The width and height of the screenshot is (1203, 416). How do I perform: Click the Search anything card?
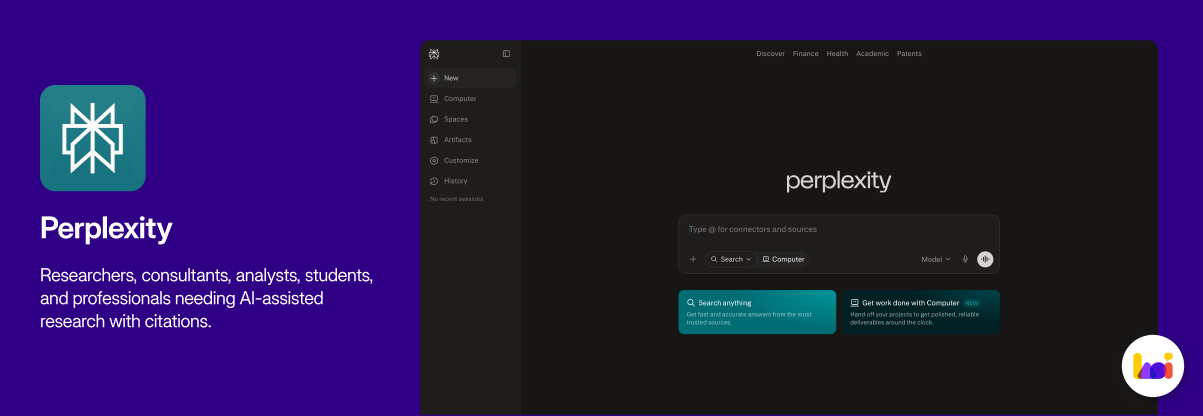click(x=757, y=312)
